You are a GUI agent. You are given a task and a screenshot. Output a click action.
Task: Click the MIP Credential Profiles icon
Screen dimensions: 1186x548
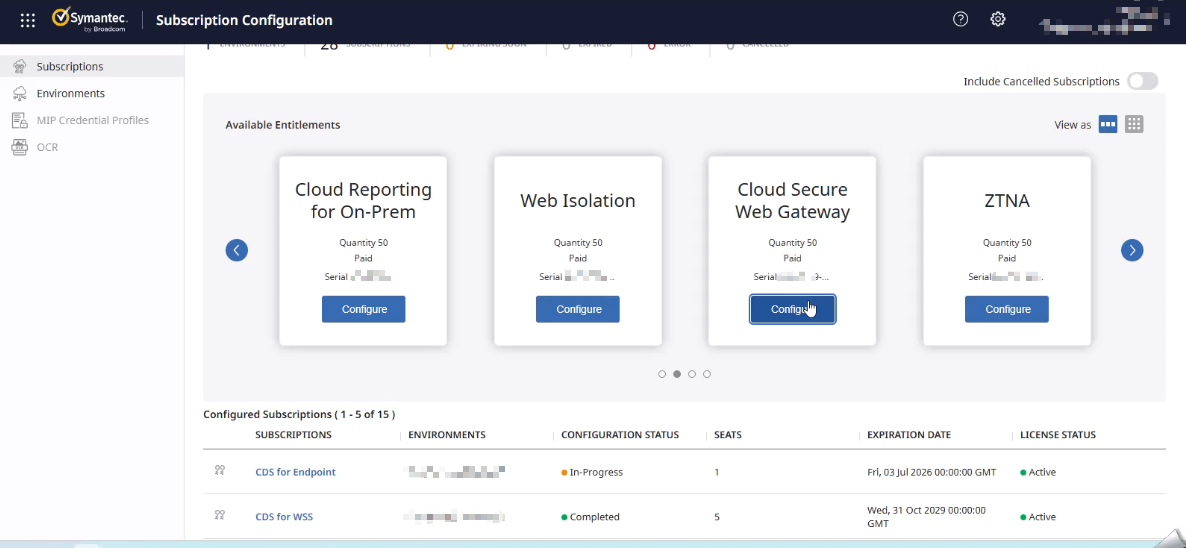click(20, 120)
